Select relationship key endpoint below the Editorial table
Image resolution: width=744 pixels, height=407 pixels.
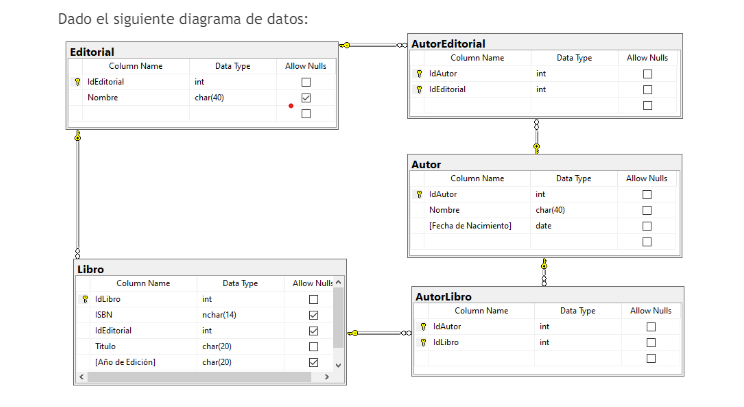(78, 136)
